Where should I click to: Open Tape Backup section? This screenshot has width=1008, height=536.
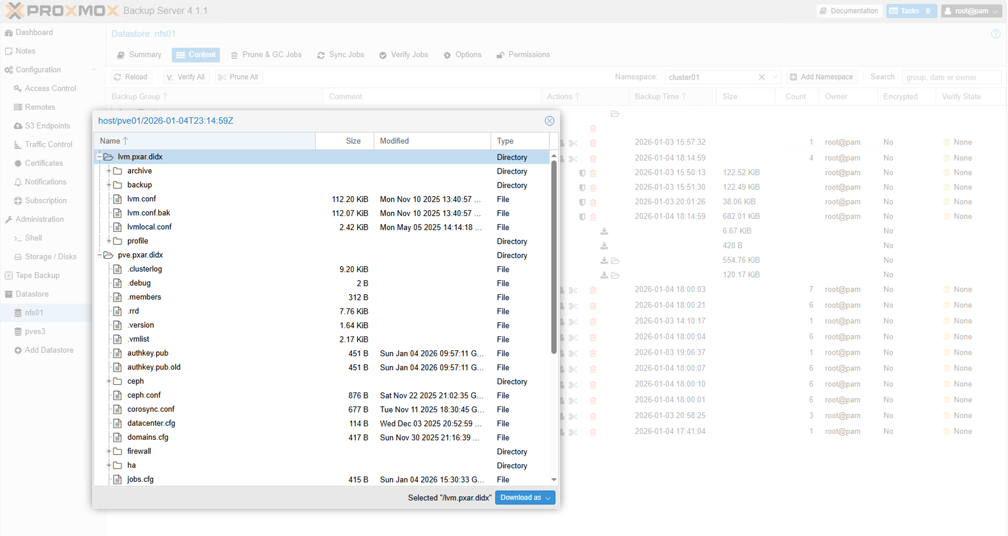tap(37, 275)
